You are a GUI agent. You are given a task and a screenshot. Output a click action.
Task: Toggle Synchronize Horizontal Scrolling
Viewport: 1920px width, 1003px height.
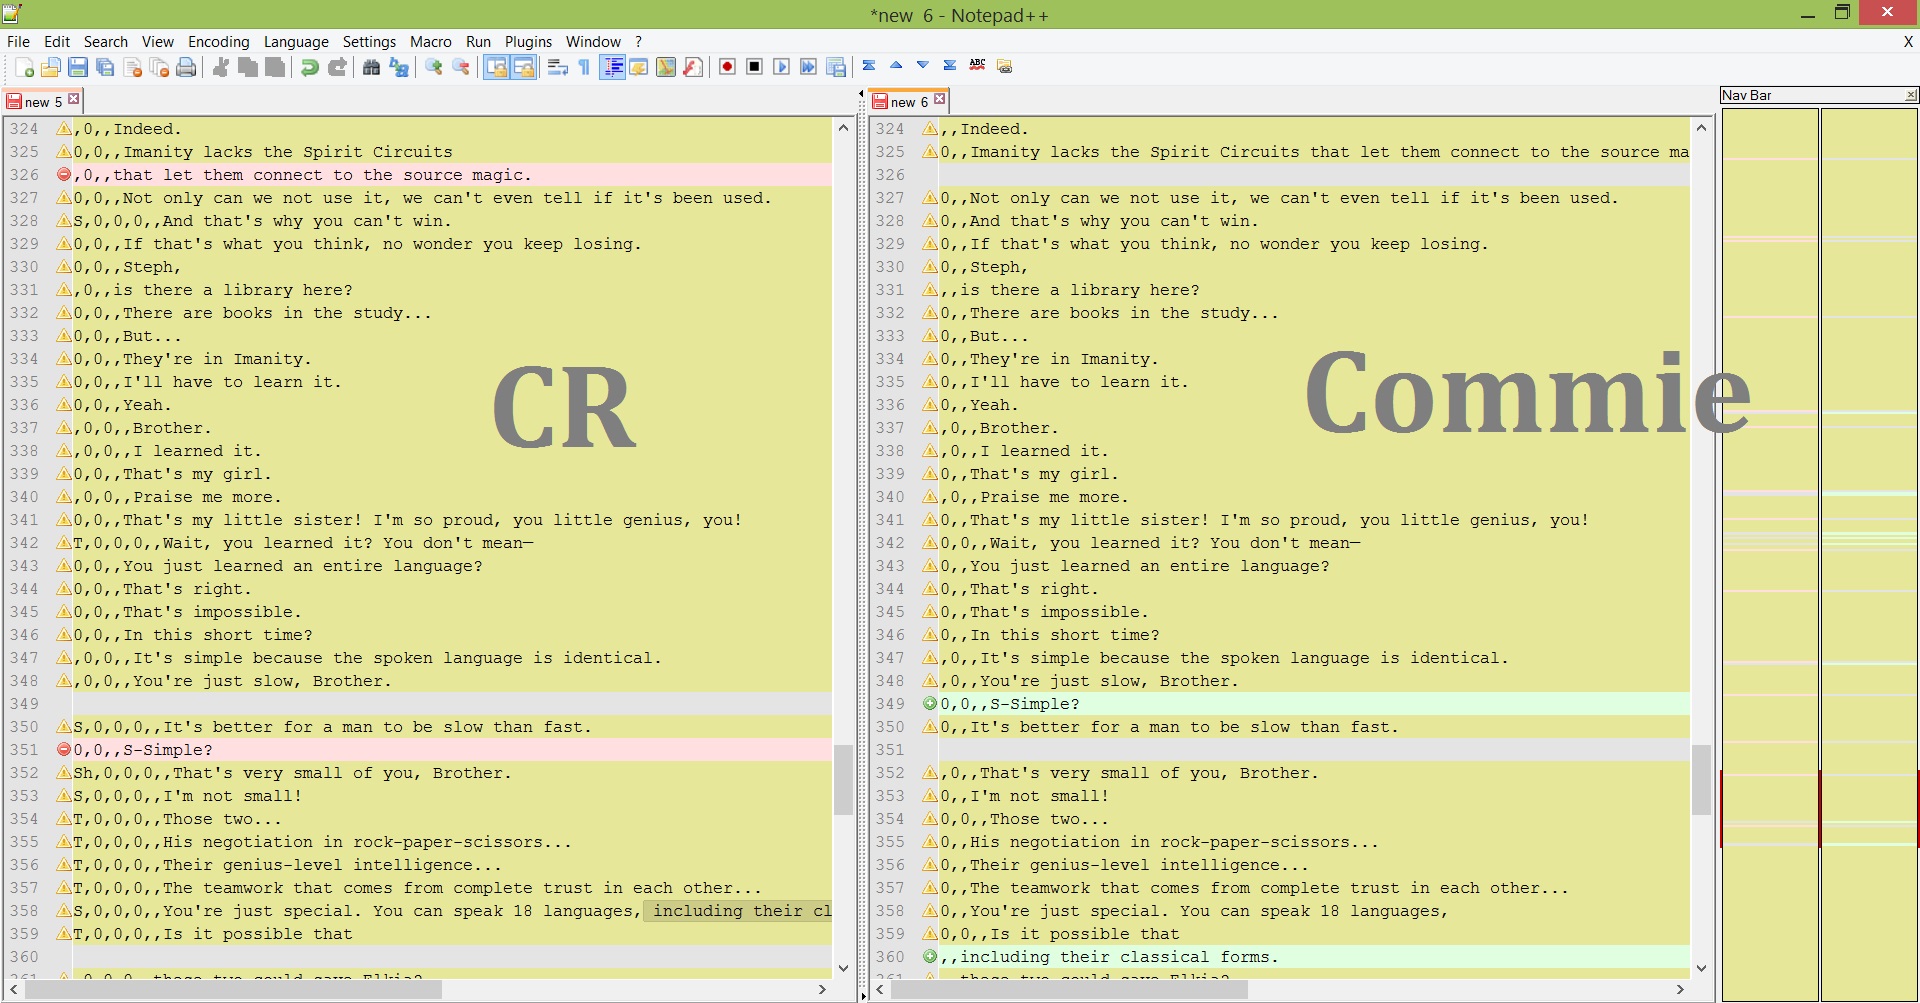[523, 67]
